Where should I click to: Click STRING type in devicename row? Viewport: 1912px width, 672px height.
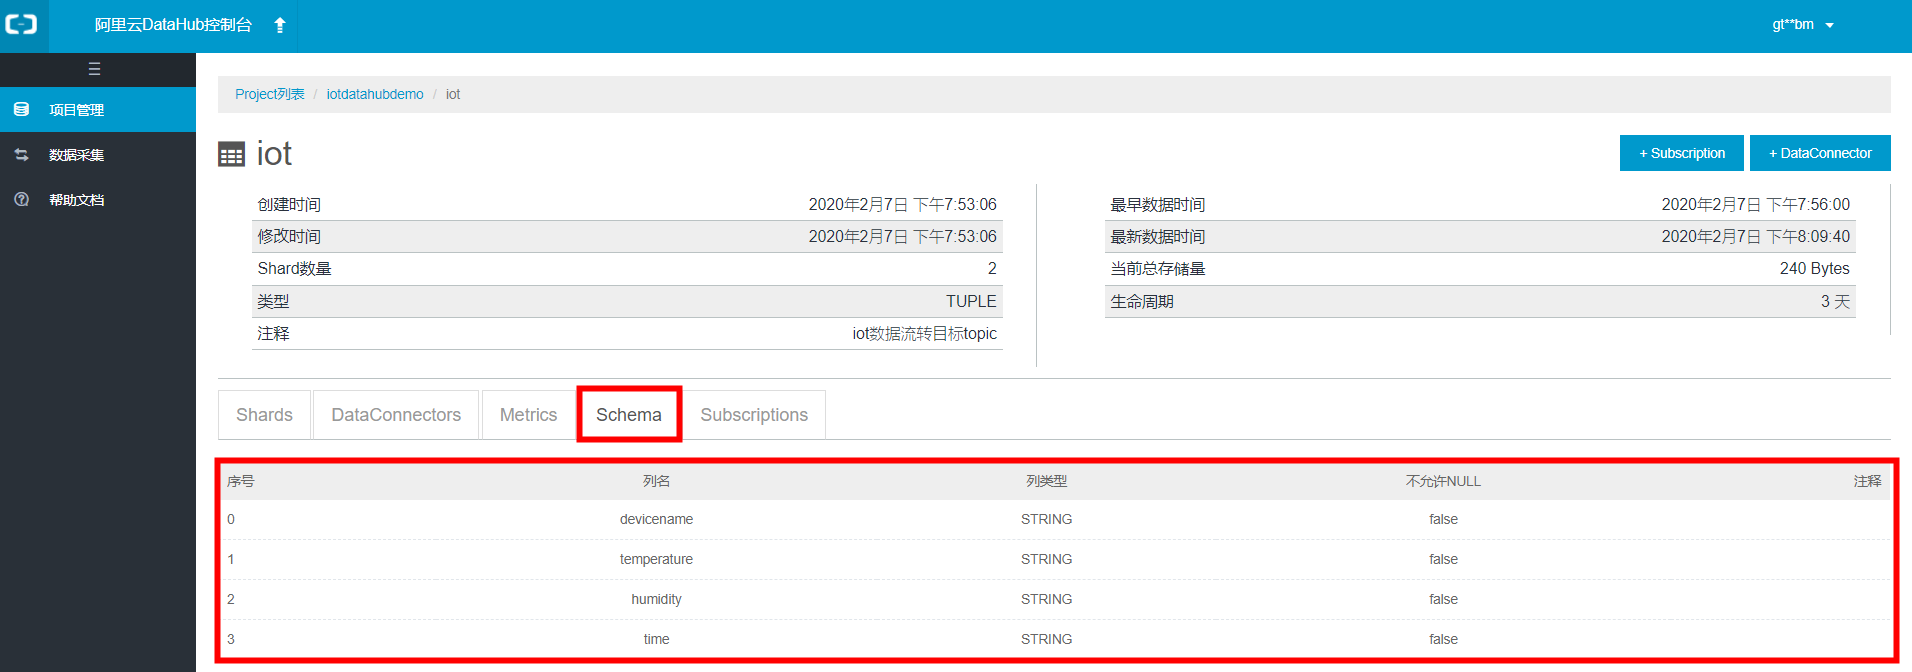[x=1046, y=519]
